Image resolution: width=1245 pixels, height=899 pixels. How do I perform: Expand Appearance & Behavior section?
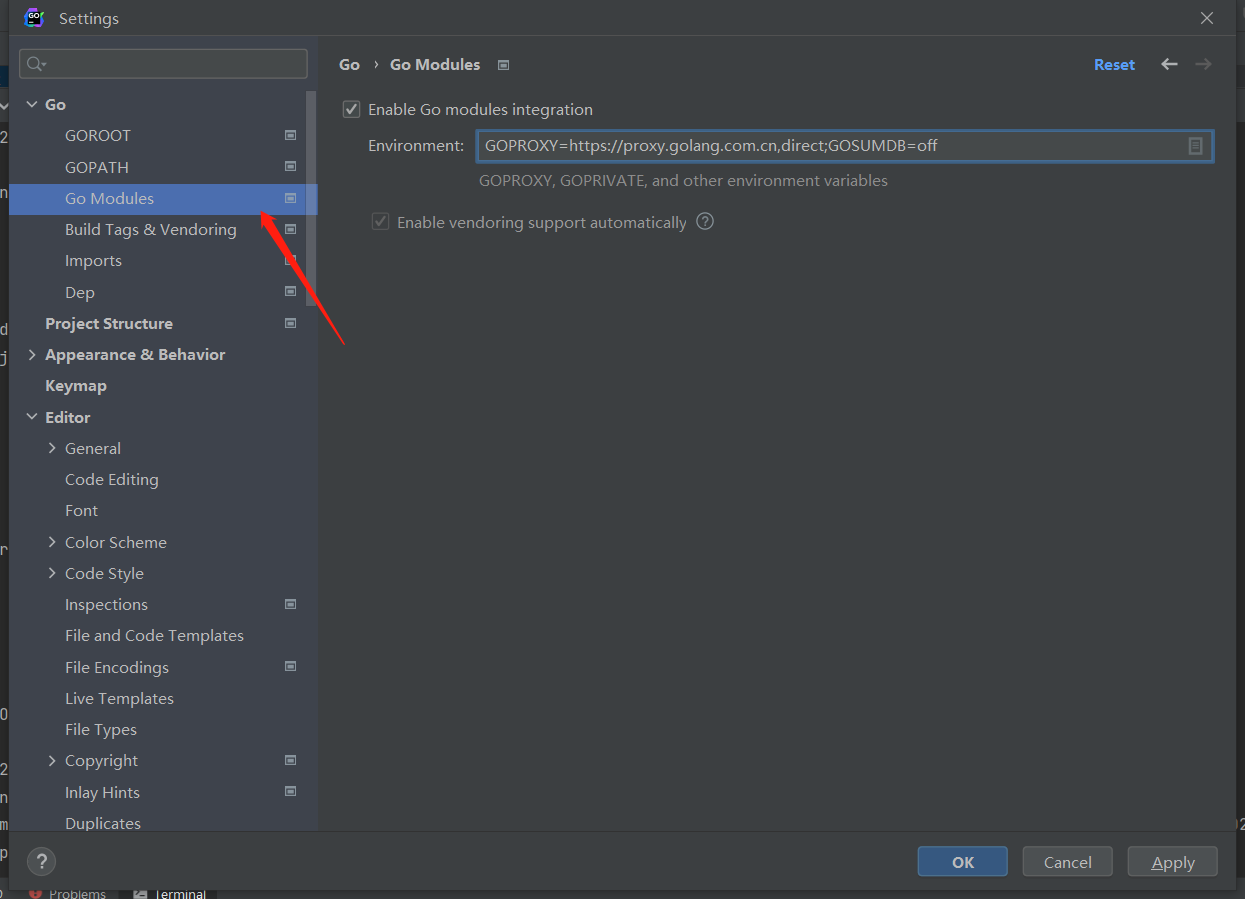click(32, 354)
